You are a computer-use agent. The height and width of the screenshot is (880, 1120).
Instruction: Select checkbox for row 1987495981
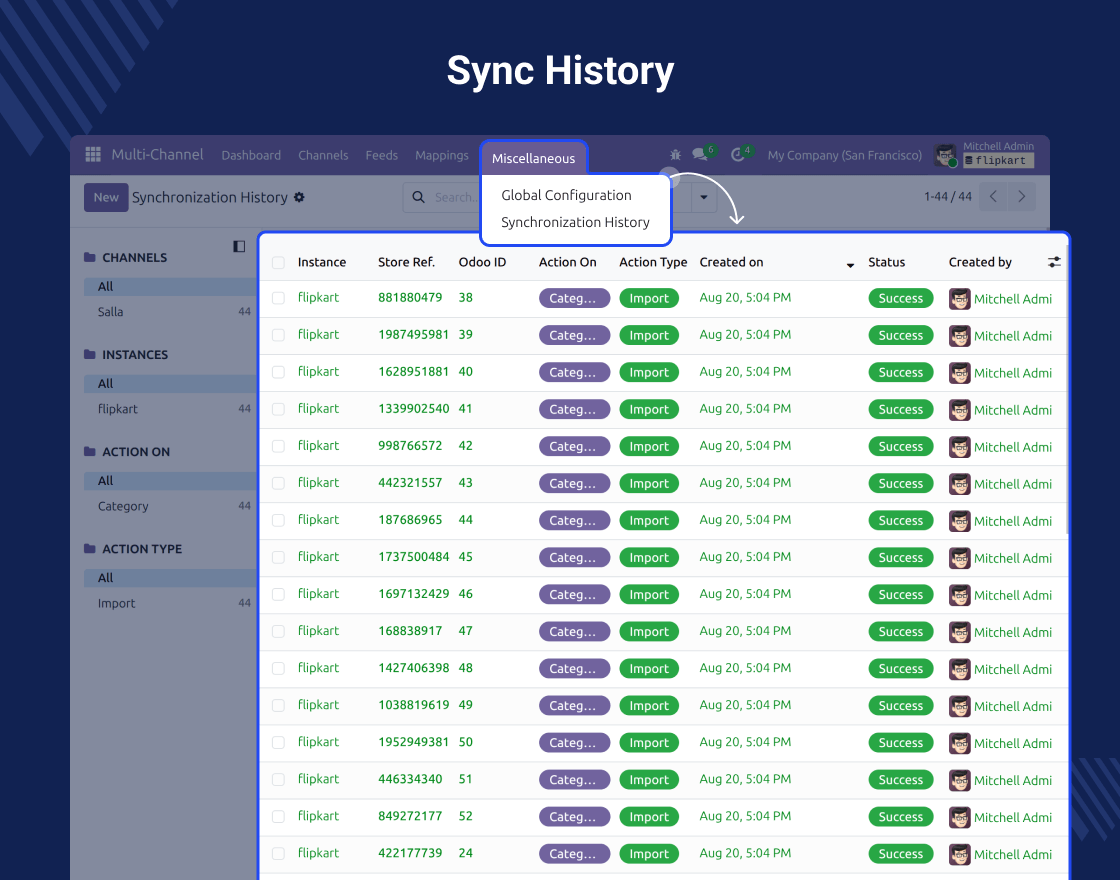[279, 335]
